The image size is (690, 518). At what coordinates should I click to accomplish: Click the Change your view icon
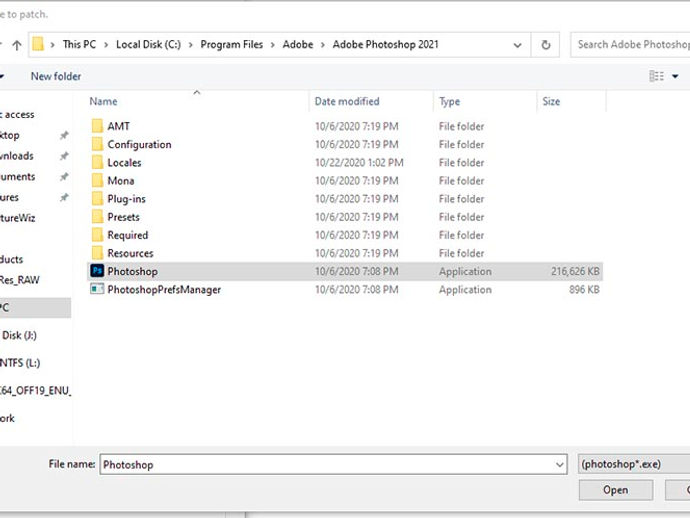(657, 76)
